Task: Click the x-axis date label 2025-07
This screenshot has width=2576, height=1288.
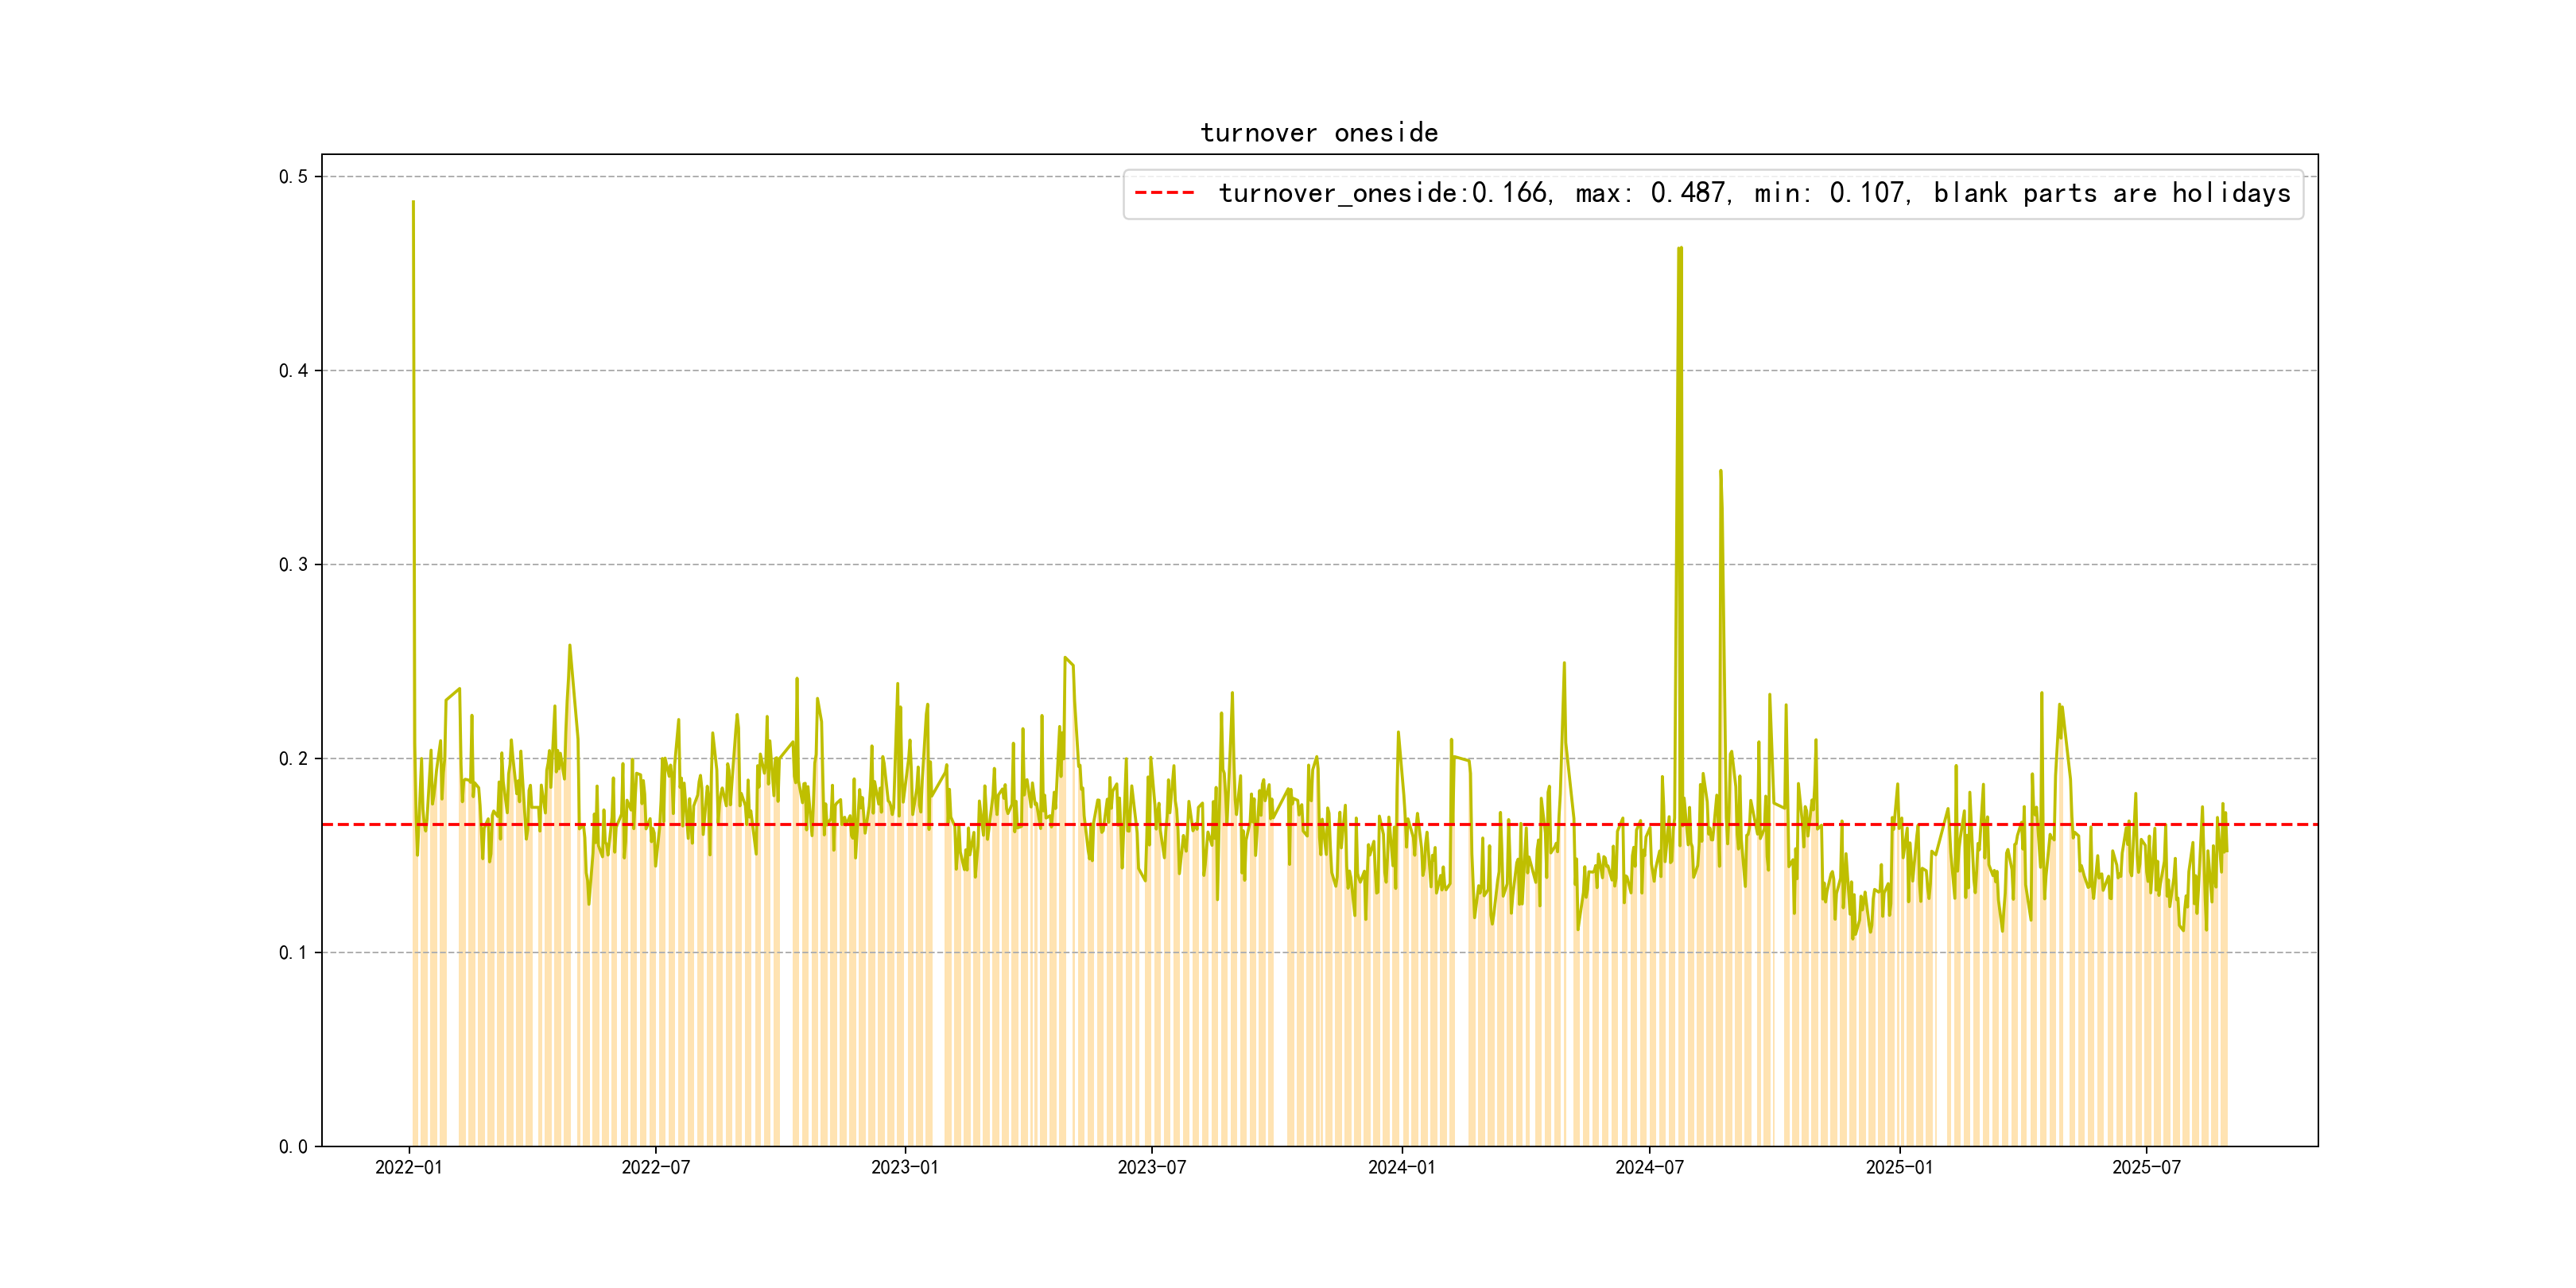Action: (2146, 1168)
